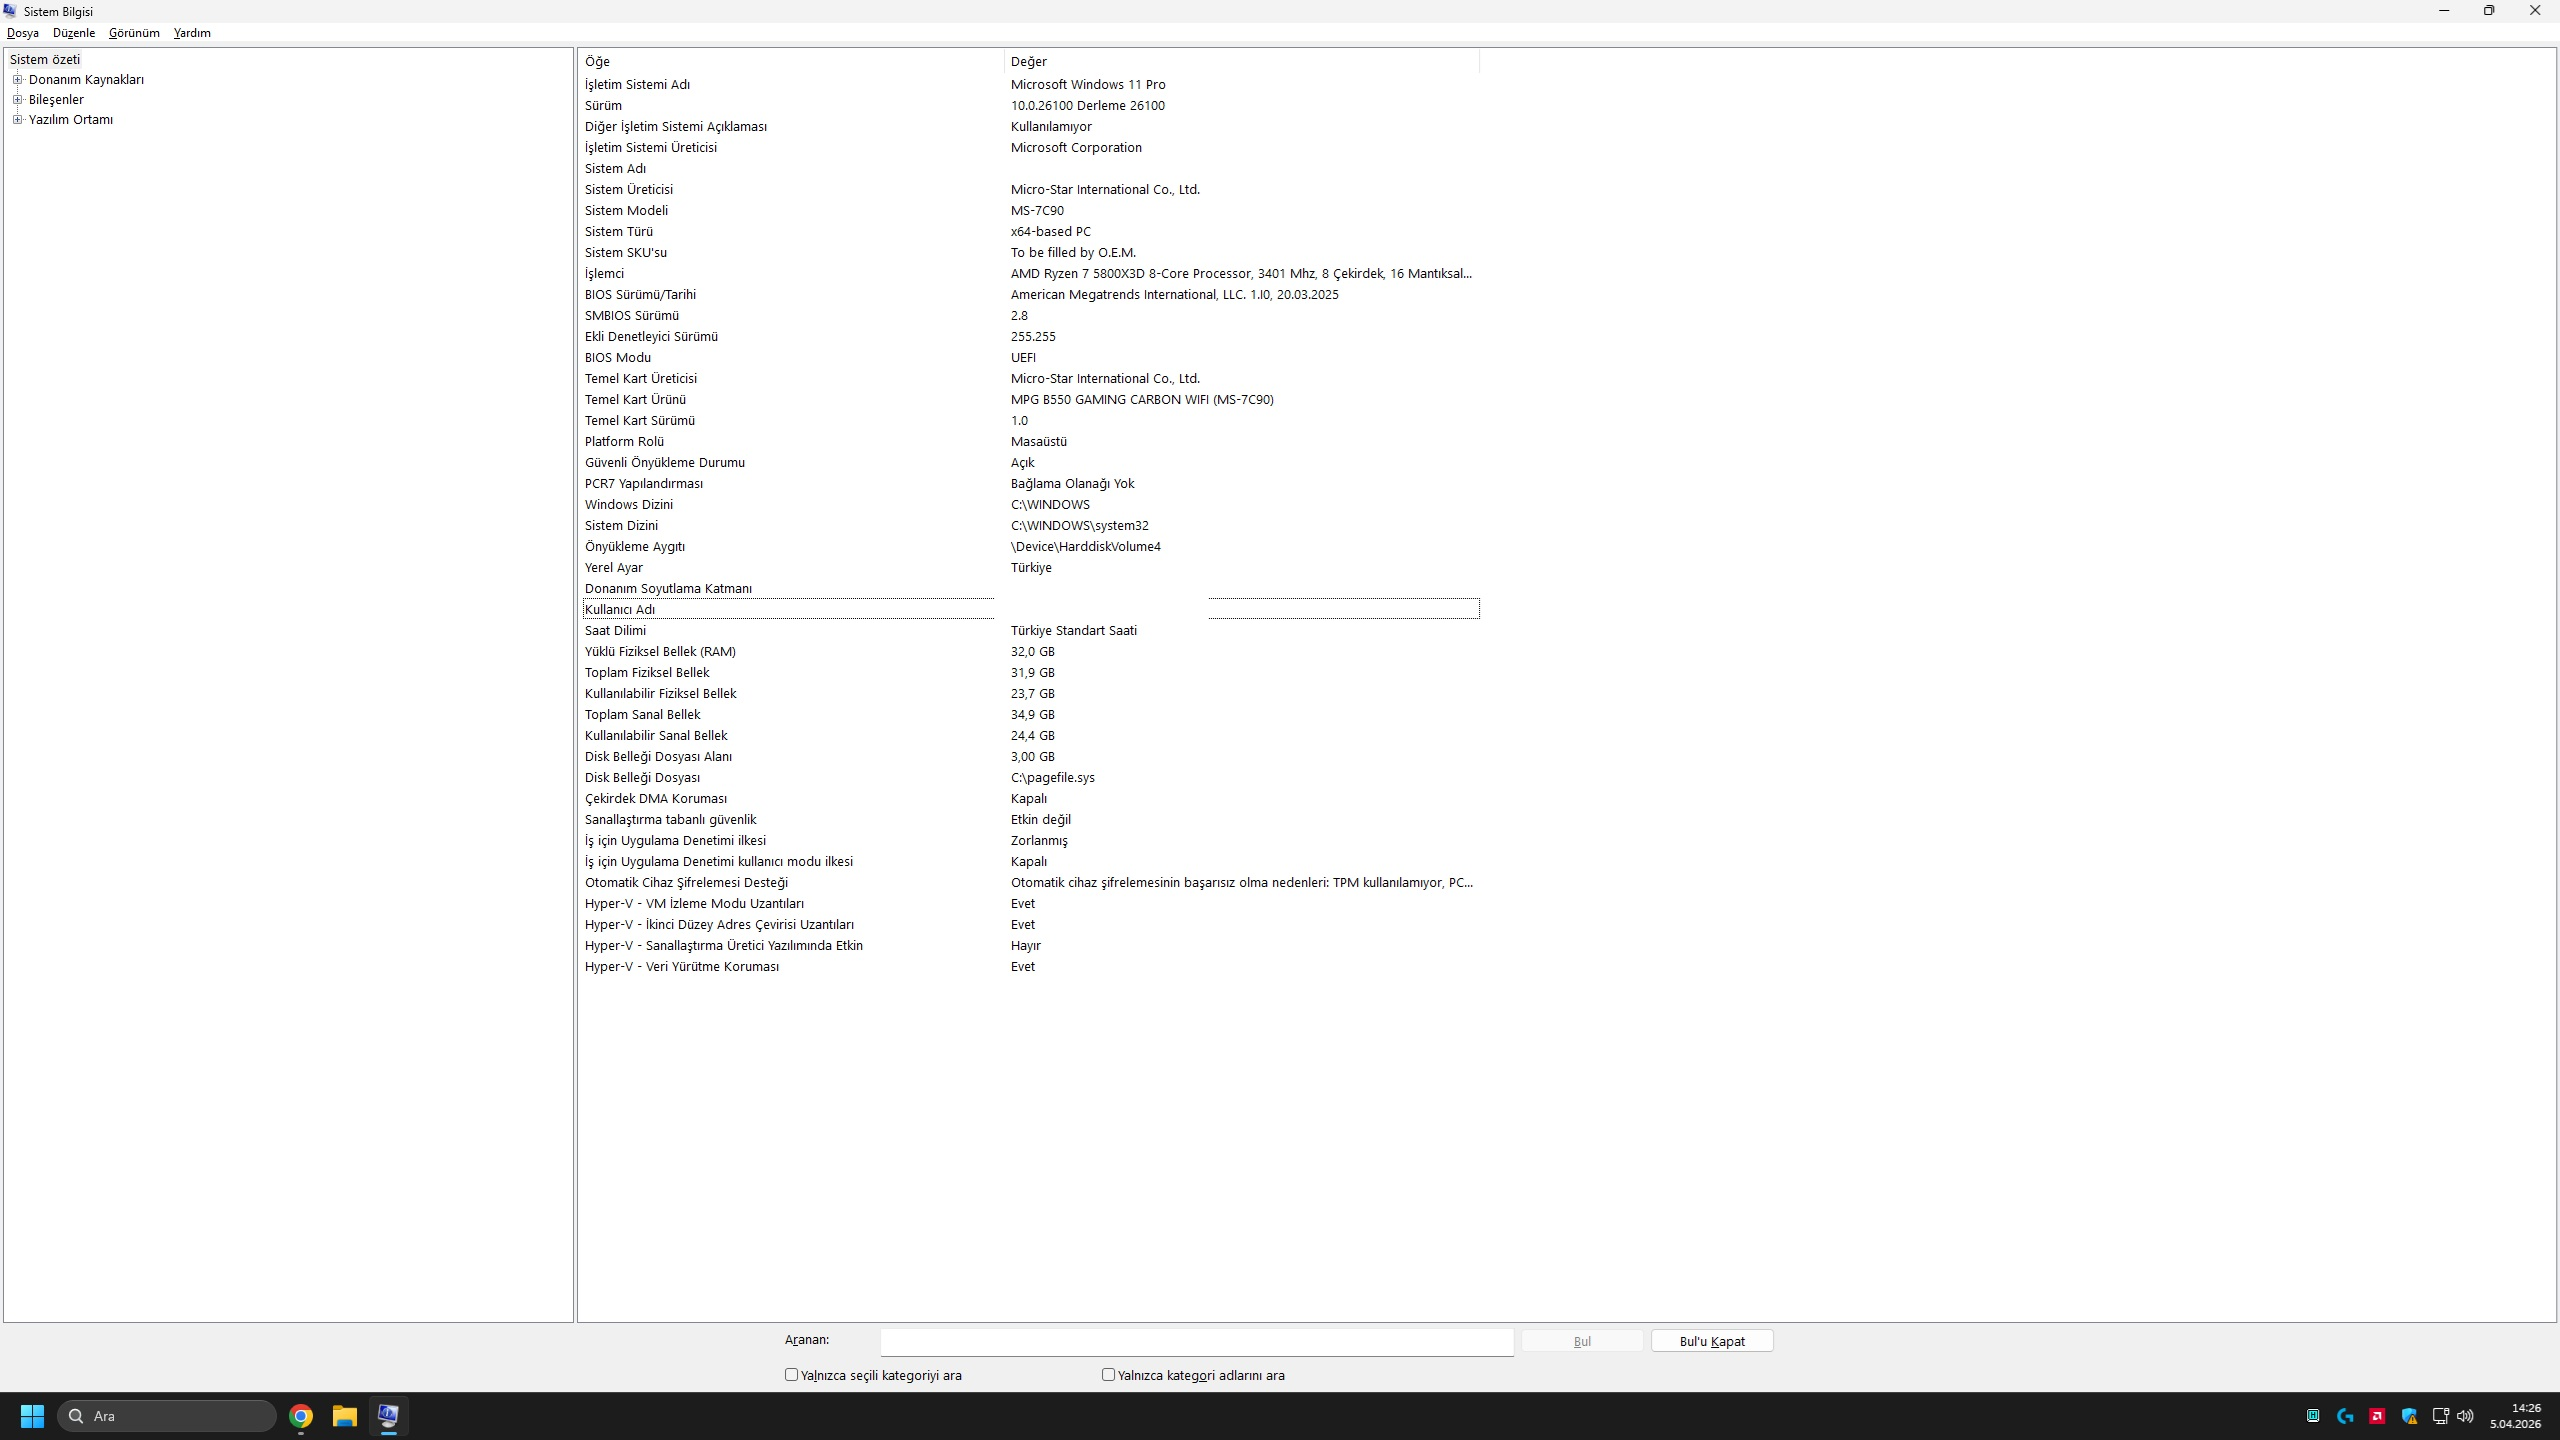Click value '10.0.26100 Derleme 26100'
This screenshot has width=2560, height=1440.
click(1087, 106)
